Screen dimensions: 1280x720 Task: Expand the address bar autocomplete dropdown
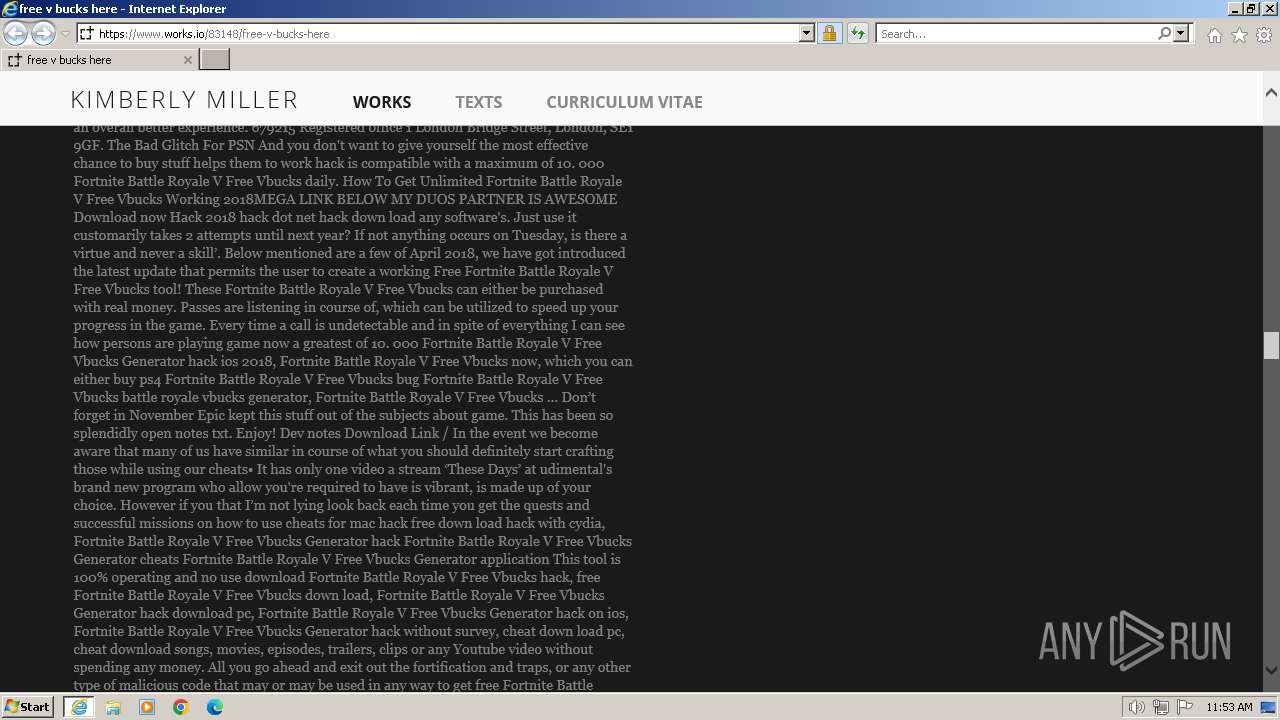pos(807,33)
